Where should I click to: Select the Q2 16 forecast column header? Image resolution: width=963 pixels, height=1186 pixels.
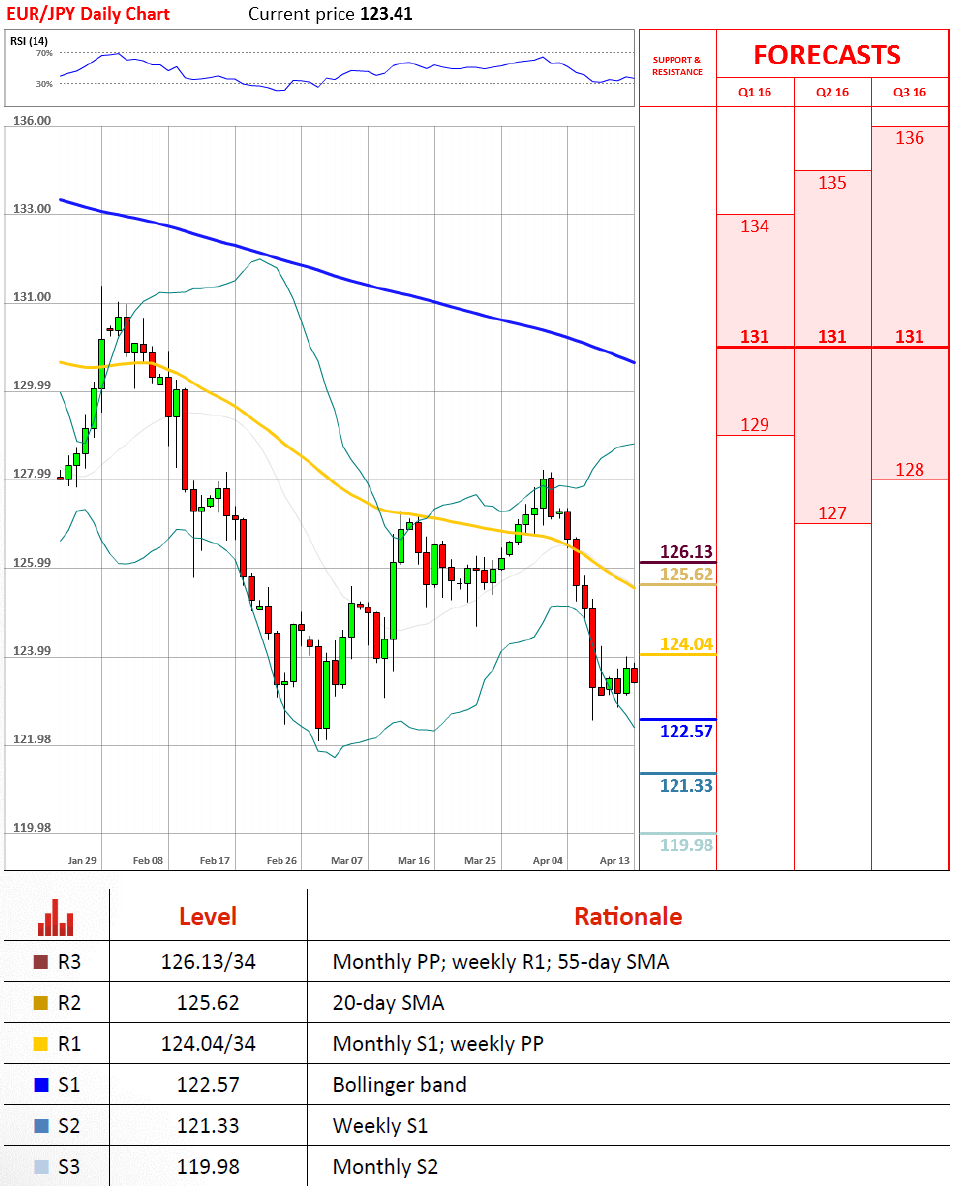click(832, 92)
